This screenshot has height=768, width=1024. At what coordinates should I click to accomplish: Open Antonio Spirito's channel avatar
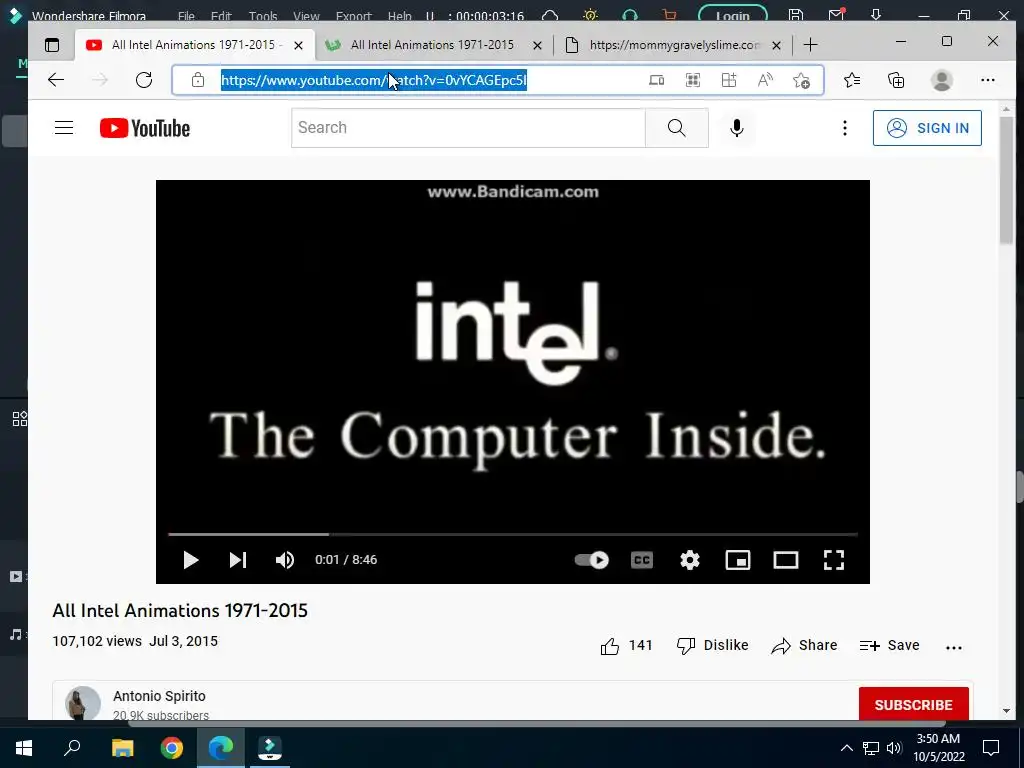[83, 703]
